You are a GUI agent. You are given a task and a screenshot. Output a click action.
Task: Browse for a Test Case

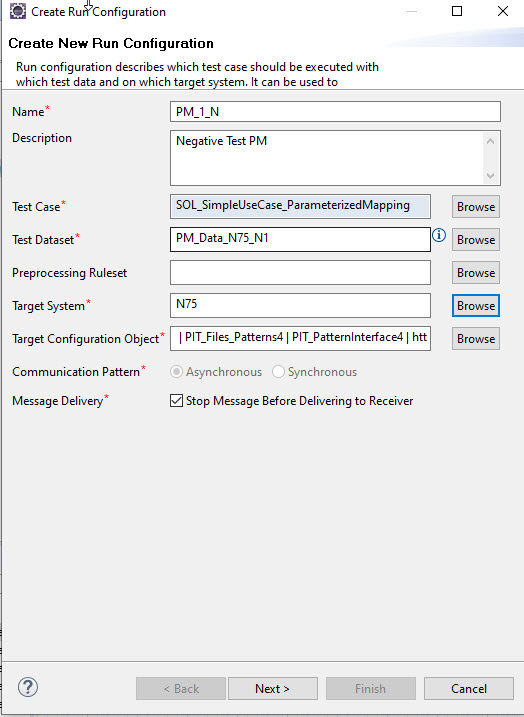[x=476, y=207]
